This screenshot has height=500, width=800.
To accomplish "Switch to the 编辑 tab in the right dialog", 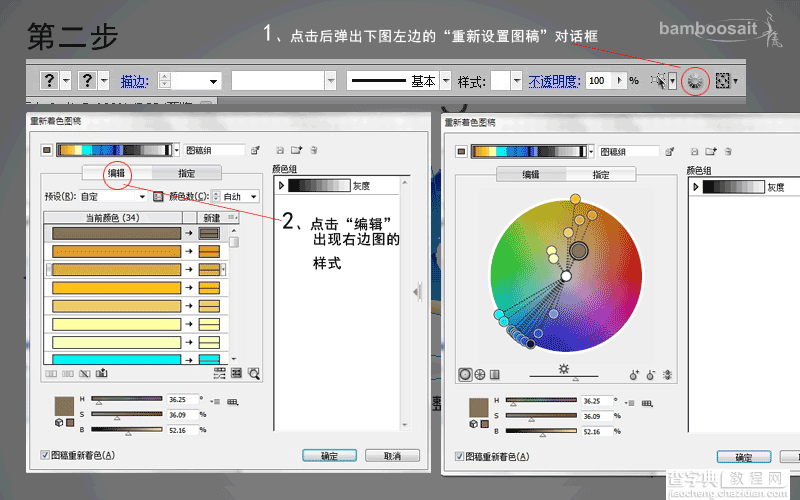I will pos(531,174).
